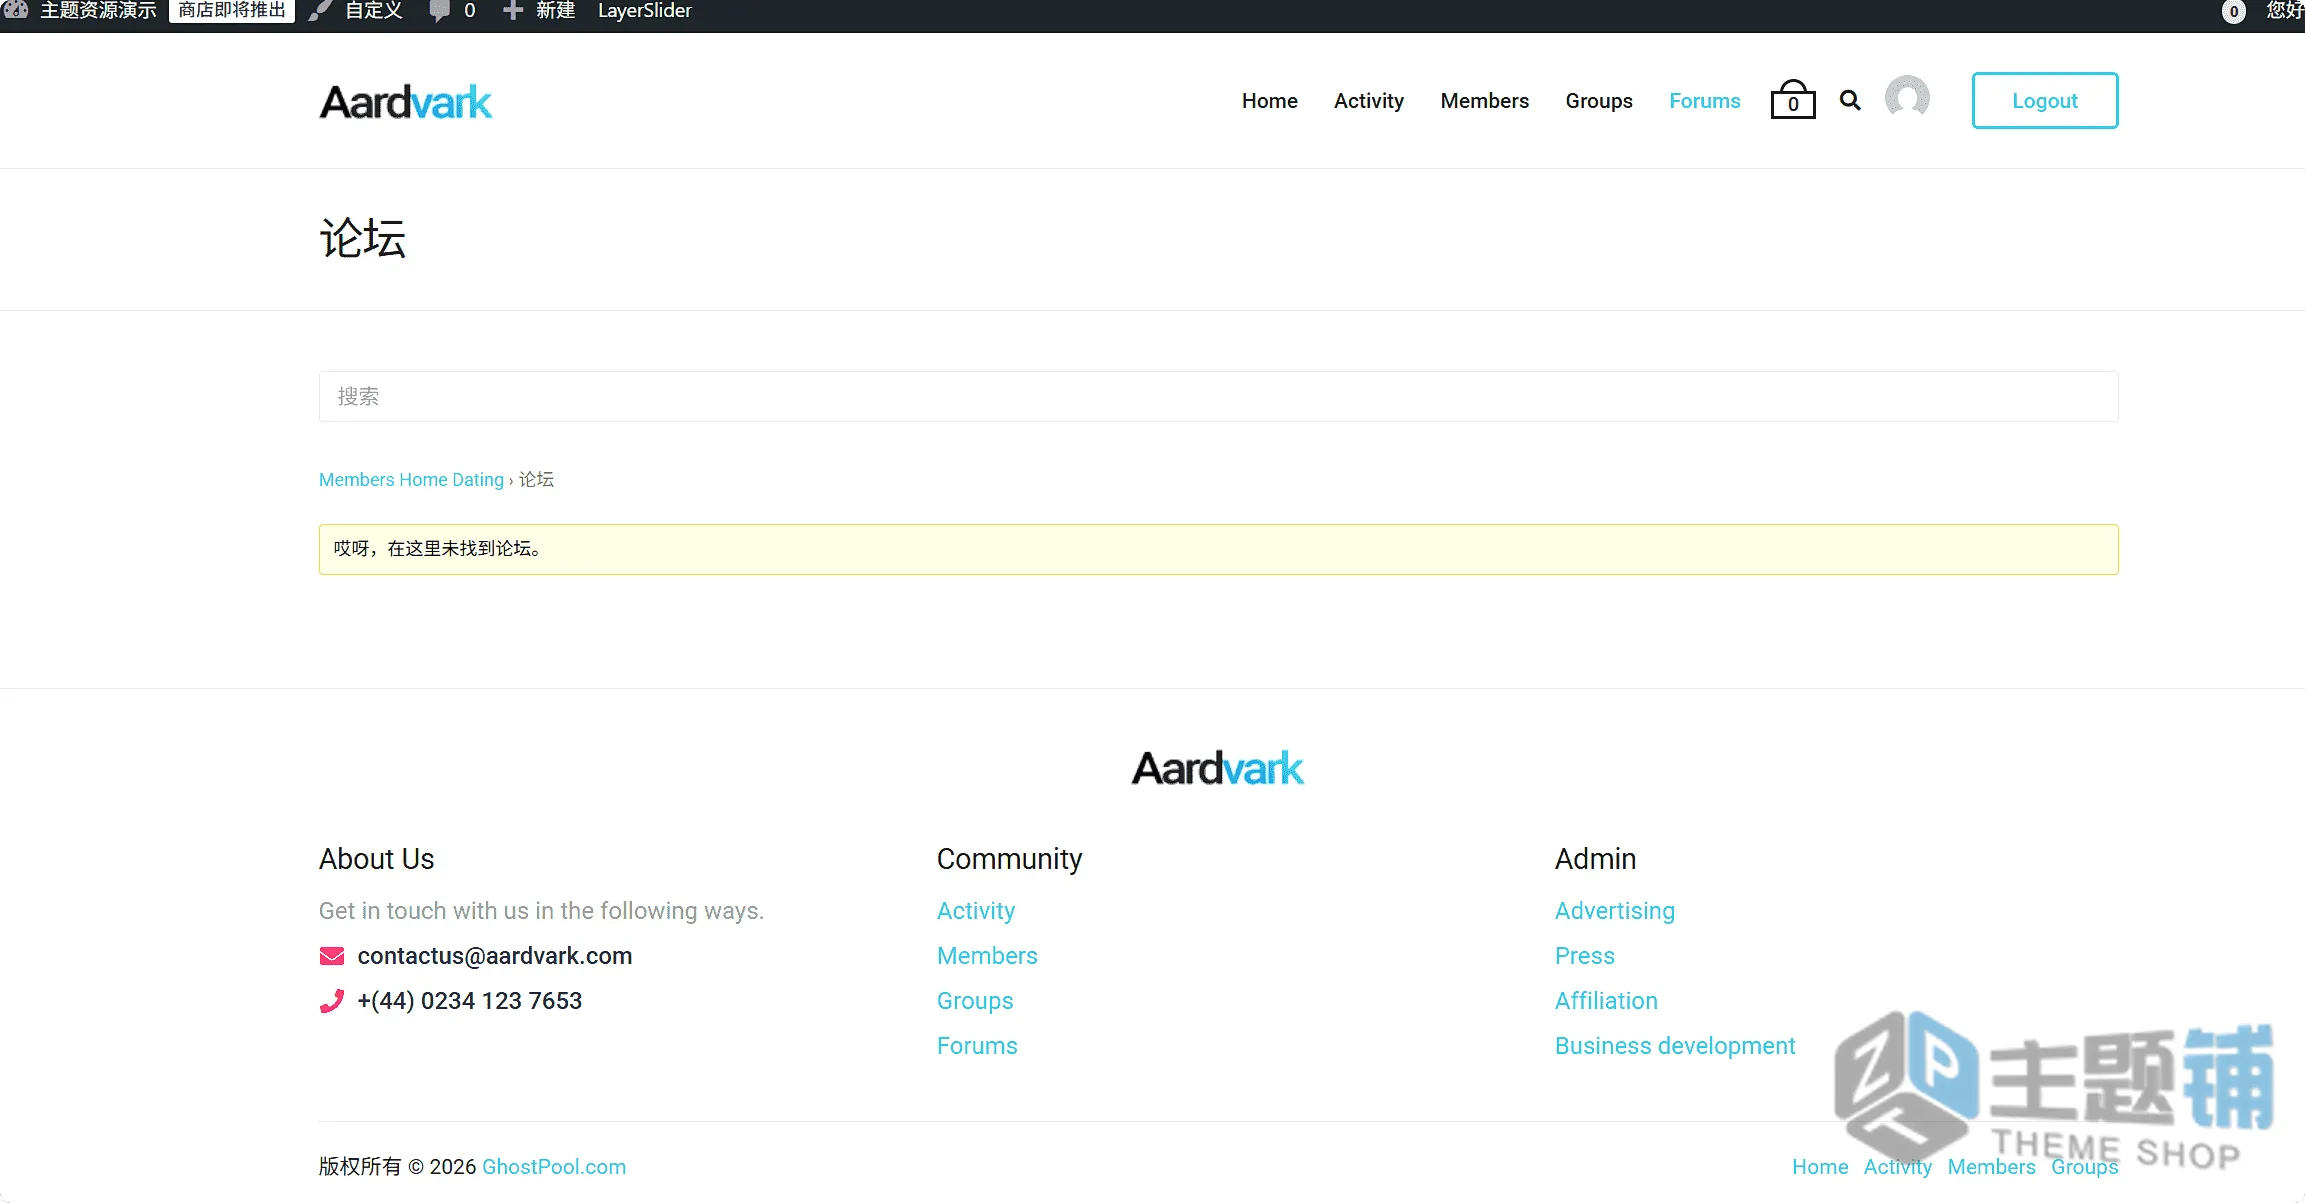Screen dimensions: 2305x1203
Task: Open the Affiliation link under Admin
Action: (1606, 1001)
